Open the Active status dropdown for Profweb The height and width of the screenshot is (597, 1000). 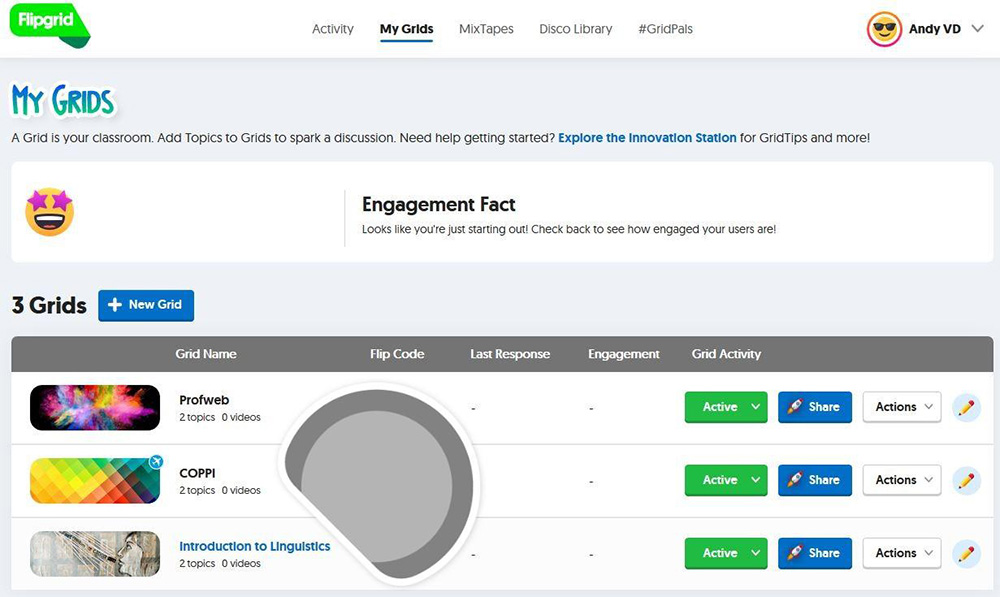click(726, 407)
